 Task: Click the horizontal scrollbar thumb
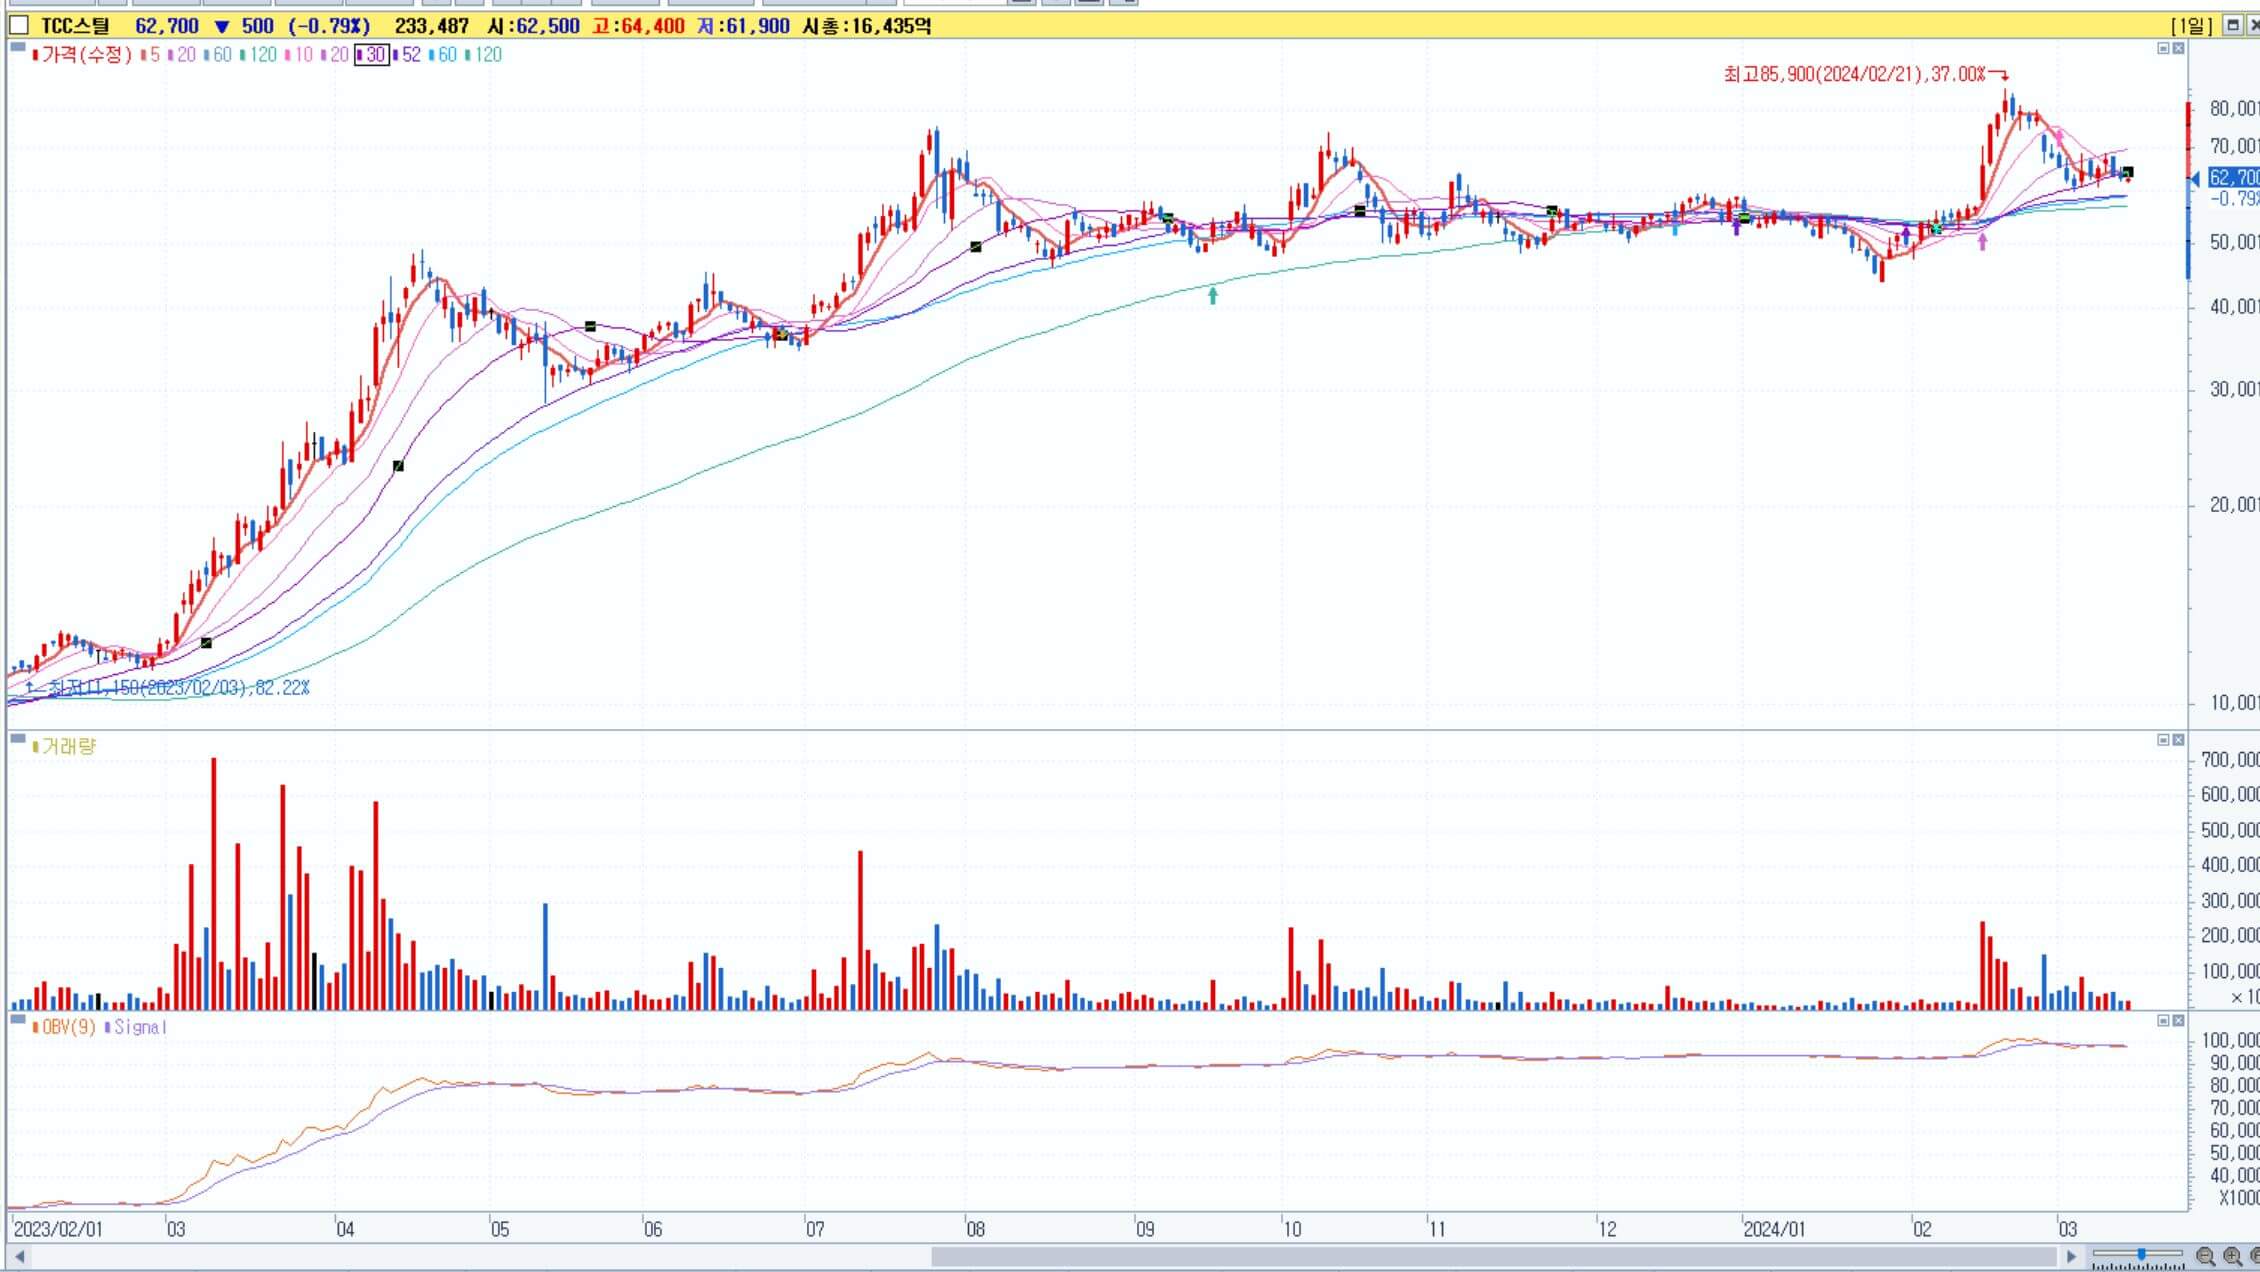pos(1492,1256)
